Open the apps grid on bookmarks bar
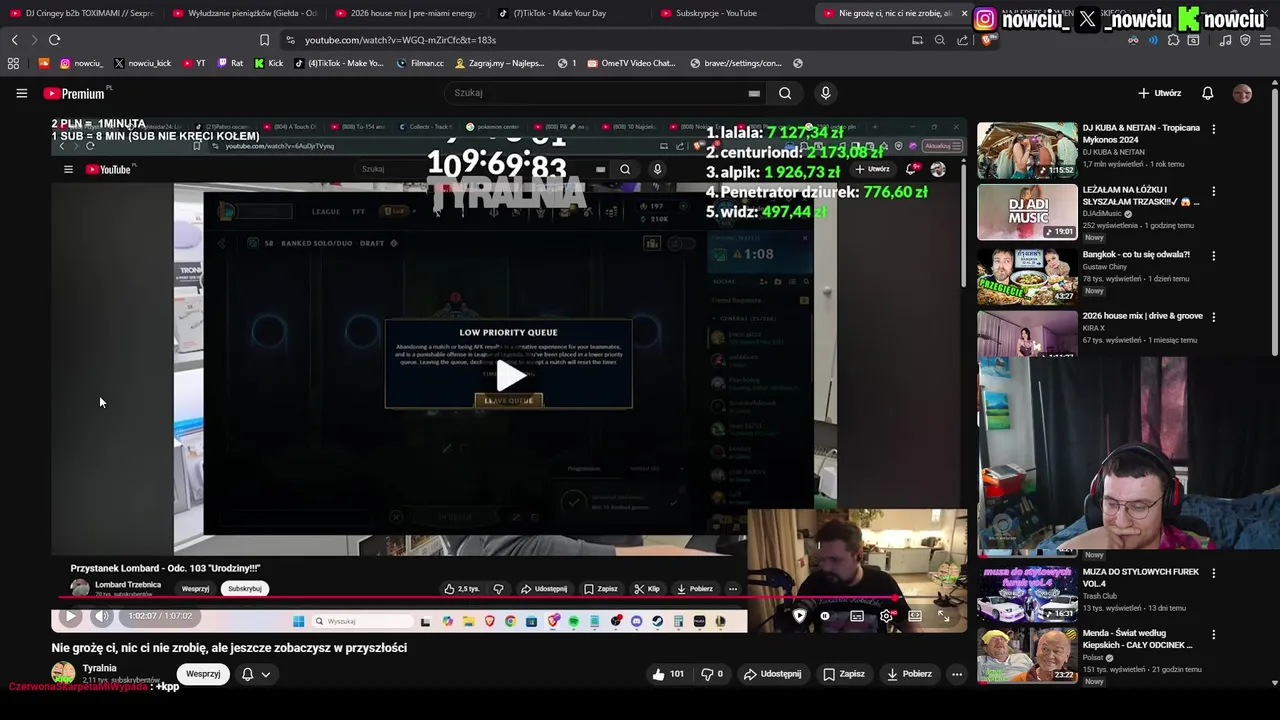This screenshot has height=720, width=1280. coord(13,63)
